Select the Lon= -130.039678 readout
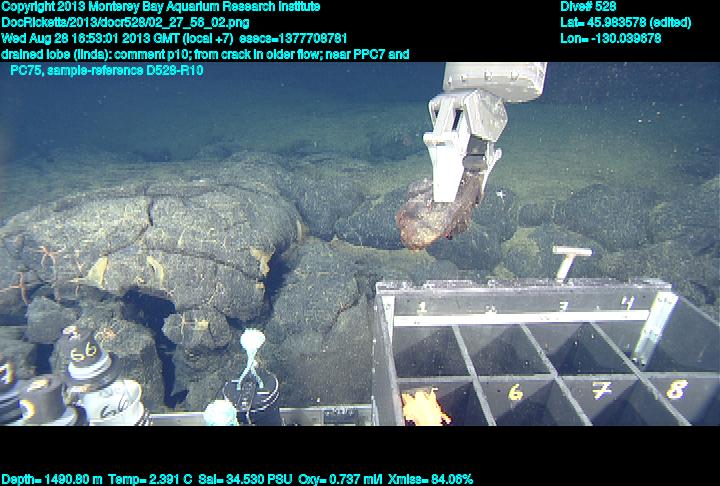 [x=610, y=39]
